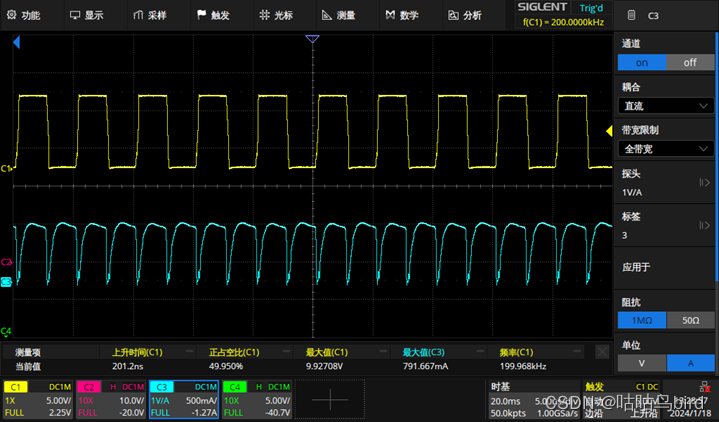This screenshot has height=422, width=719.
Task: Select the pink C2 channel label
Action: [88, 387]
